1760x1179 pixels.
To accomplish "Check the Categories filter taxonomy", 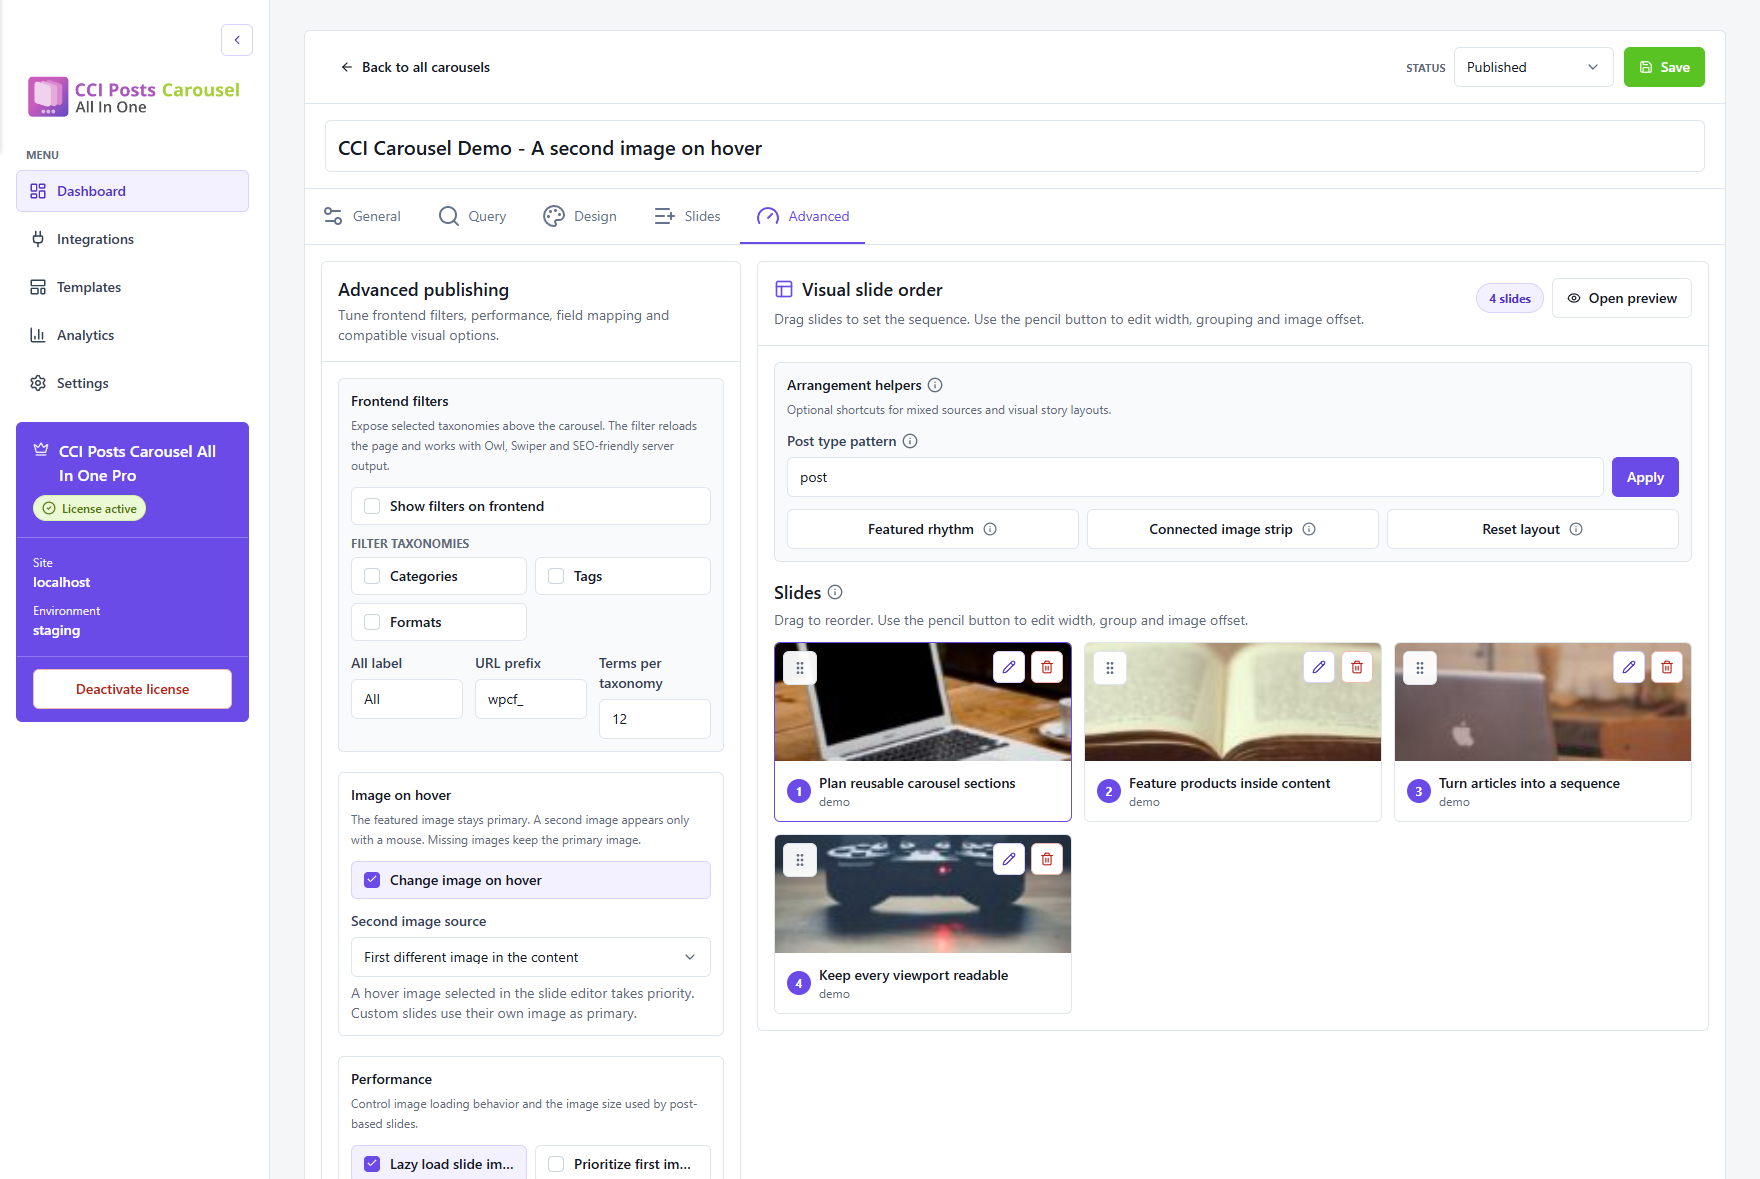I will [372, 576].
